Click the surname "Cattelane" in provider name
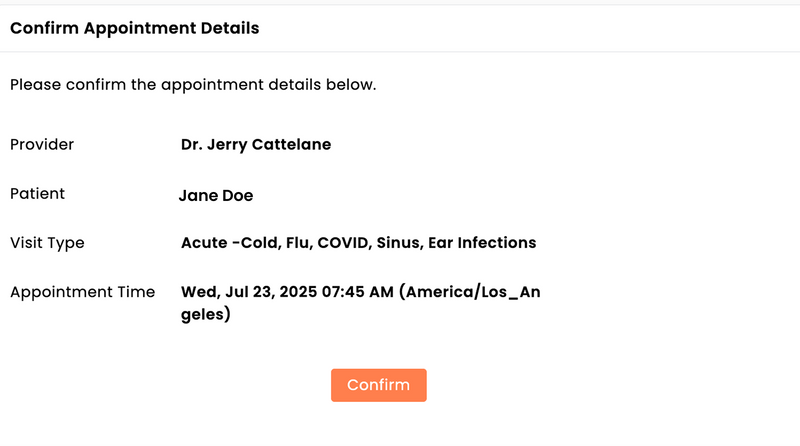This screenshot has width=800, height=446. 290,144
